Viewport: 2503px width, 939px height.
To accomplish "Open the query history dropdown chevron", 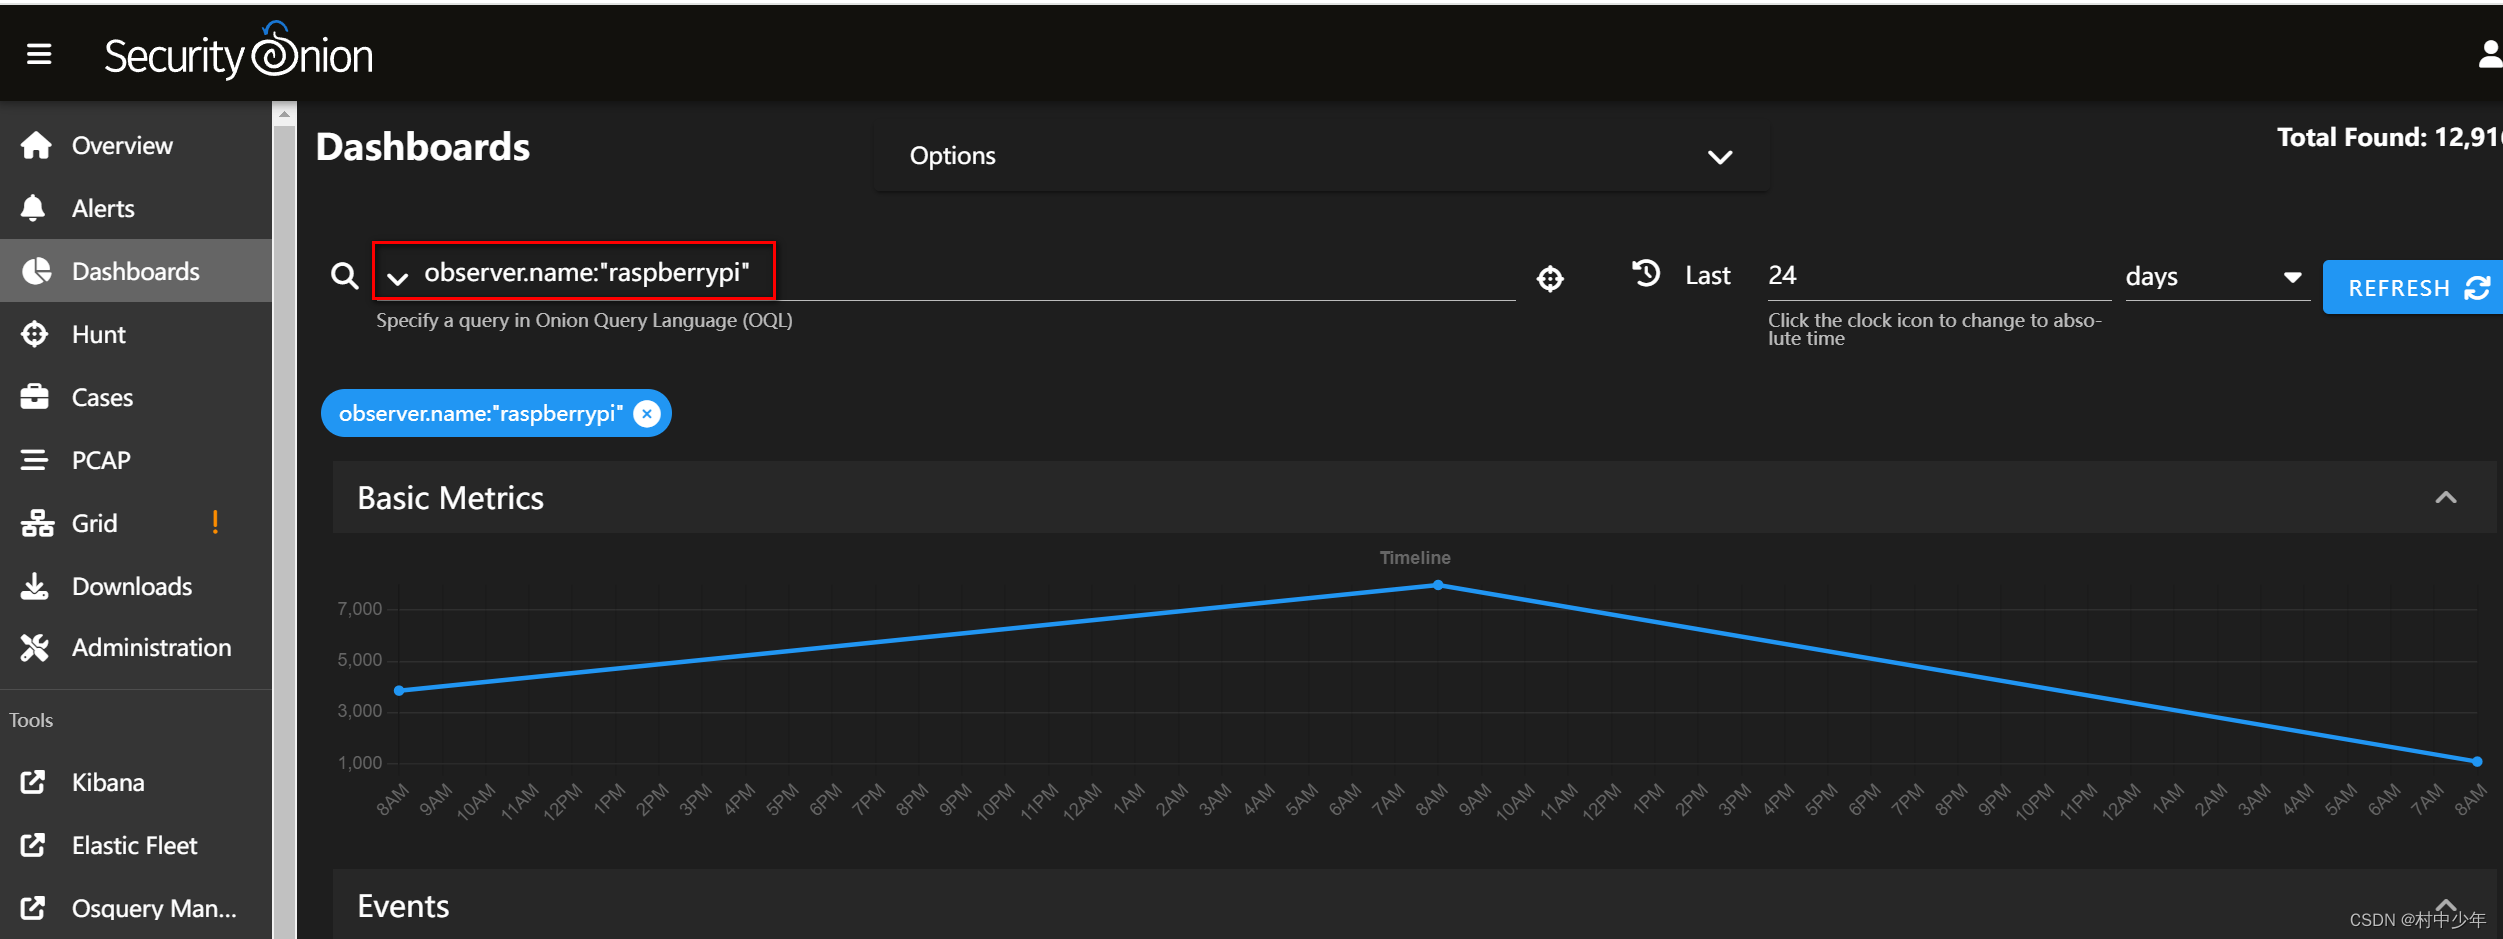I will tap(398, 278).
